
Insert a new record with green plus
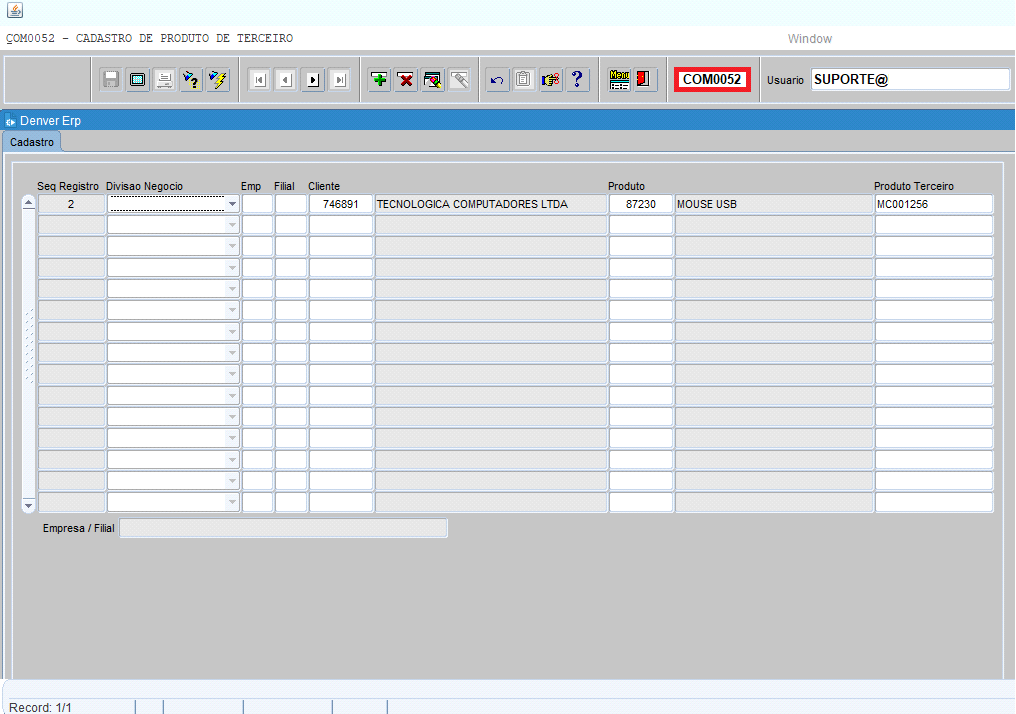click(x=379, y=80)
